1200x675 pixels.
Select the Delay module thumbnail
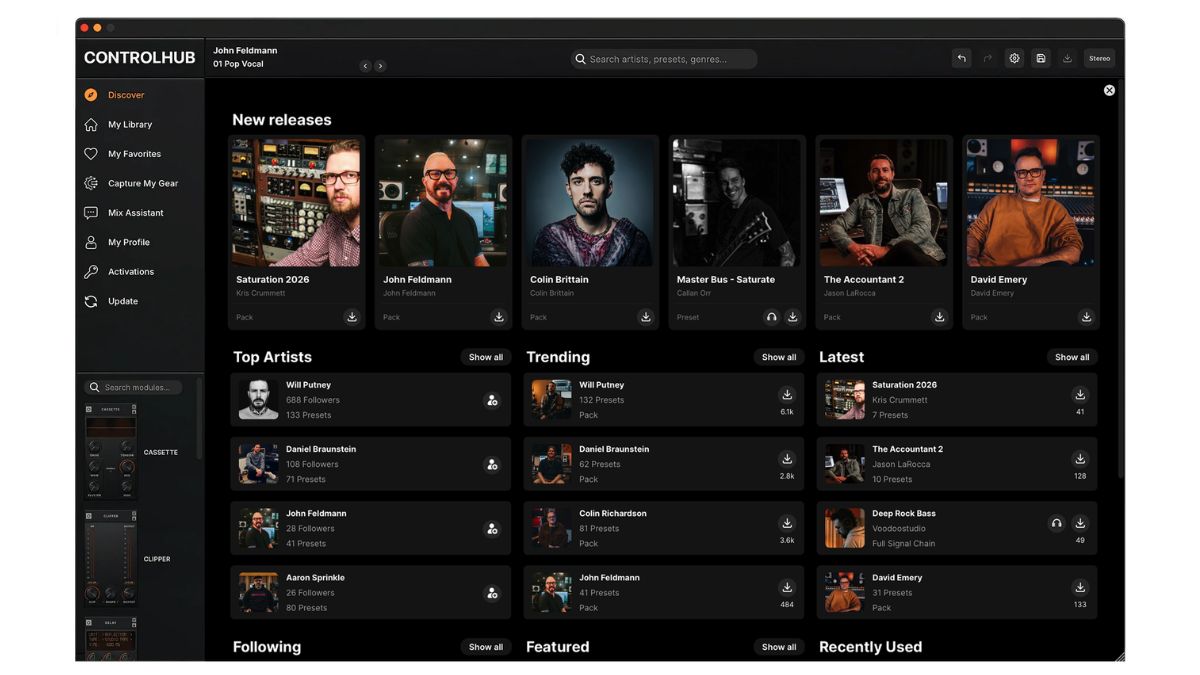(x=111, y=639)
